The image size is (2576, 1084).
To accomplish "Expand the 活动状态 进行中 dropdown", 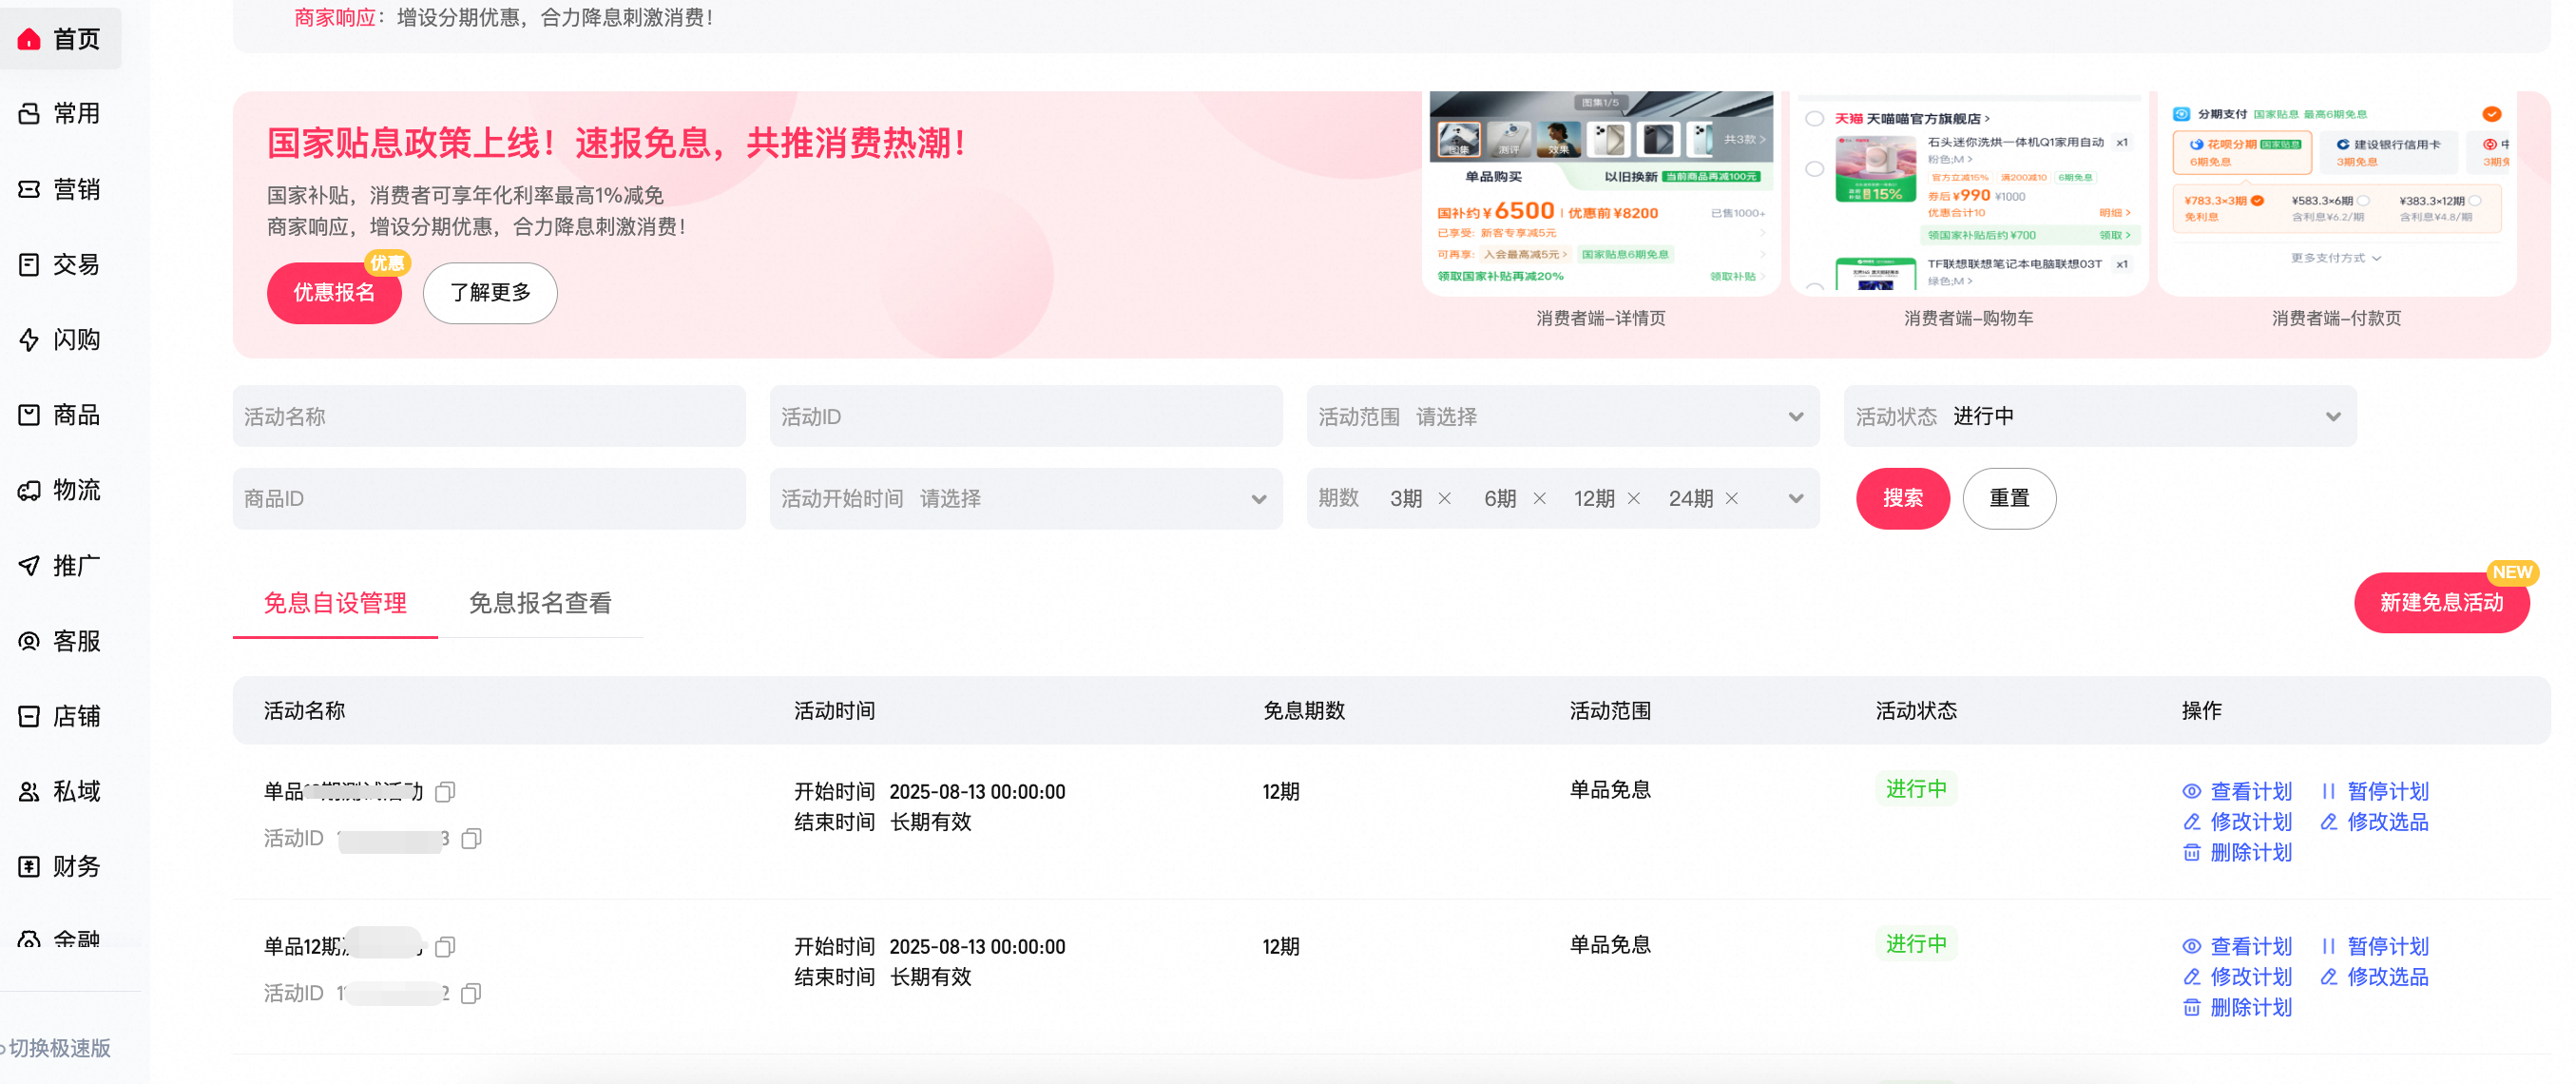I will 2100,416.
